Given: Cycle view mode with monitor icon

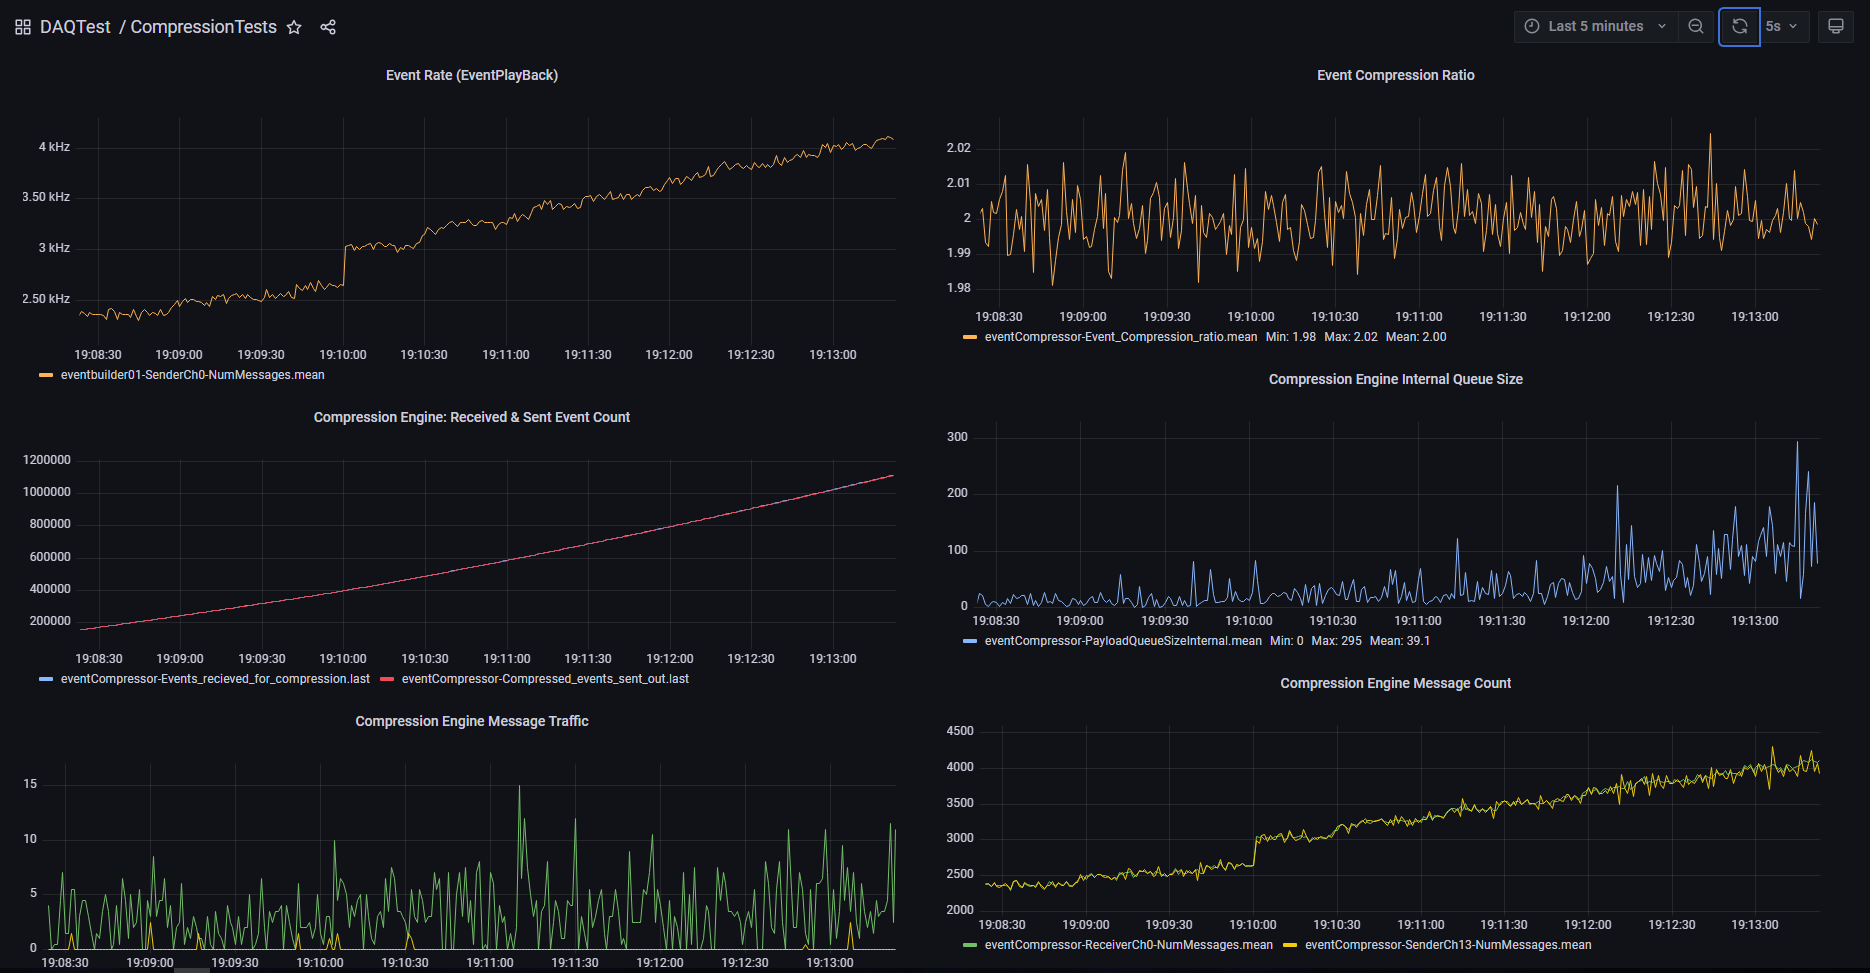Looking at the screenshot, I should coord(1836,26).
